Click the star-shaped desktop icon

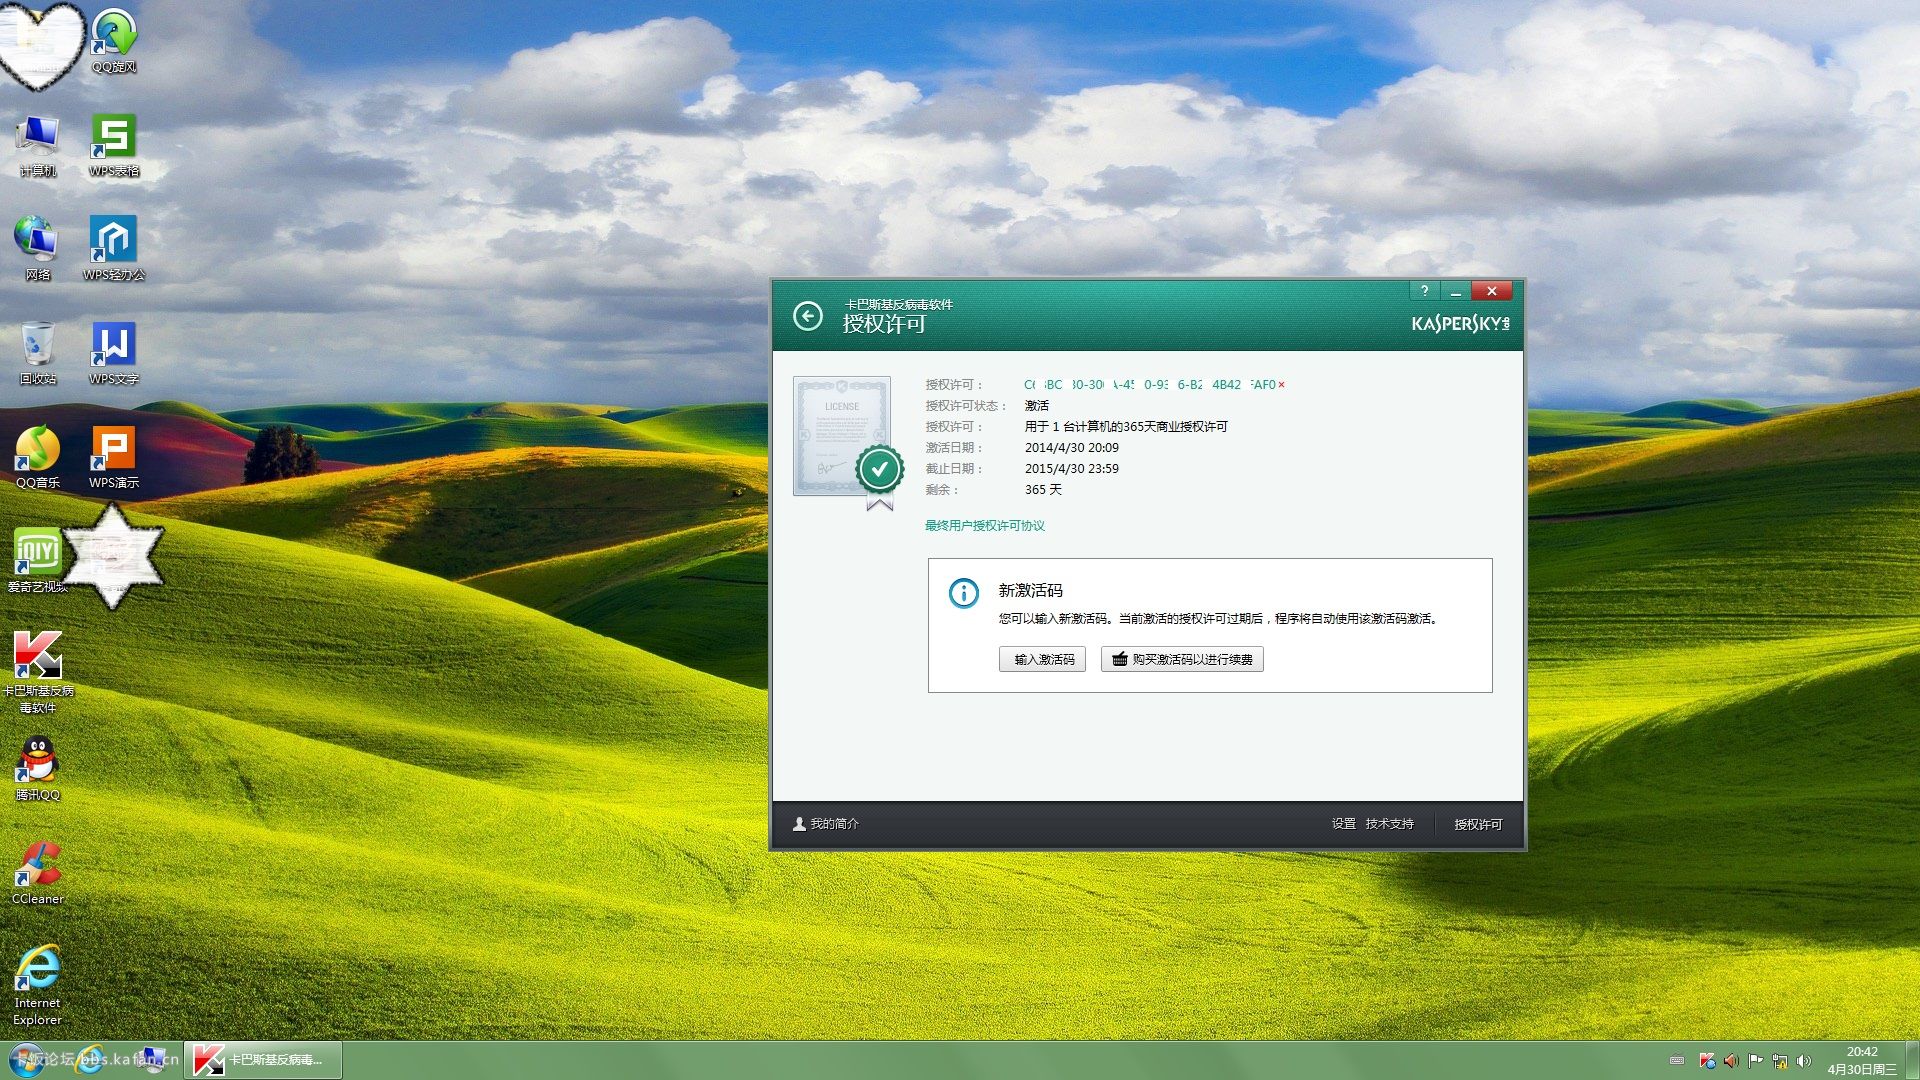tap(112, 557)
